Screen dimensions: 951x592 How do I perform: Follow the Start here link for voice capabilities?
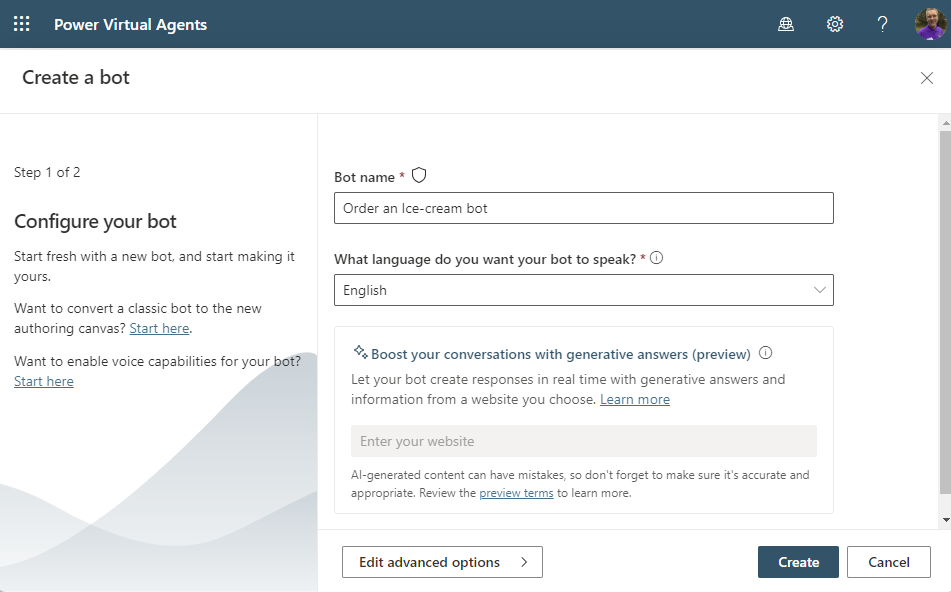pos(44,382)
